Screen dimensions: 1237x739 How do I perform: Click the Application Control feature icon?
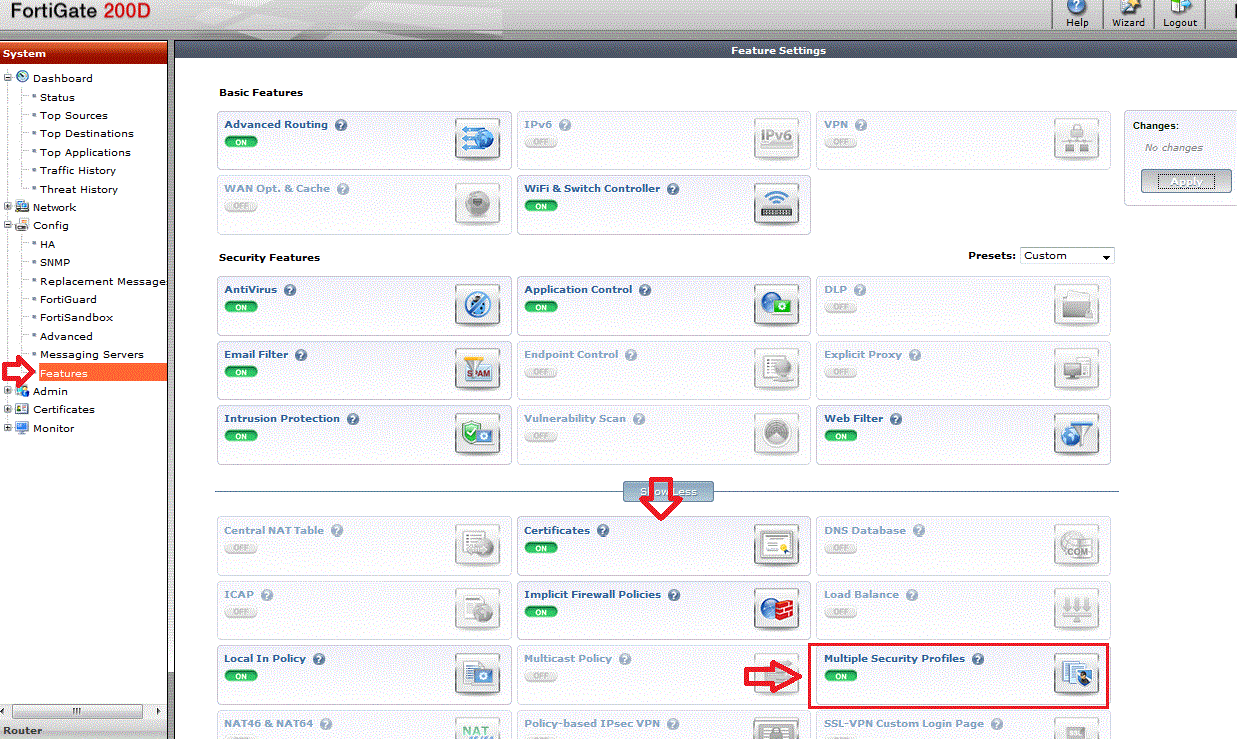[x=777, y=305]
